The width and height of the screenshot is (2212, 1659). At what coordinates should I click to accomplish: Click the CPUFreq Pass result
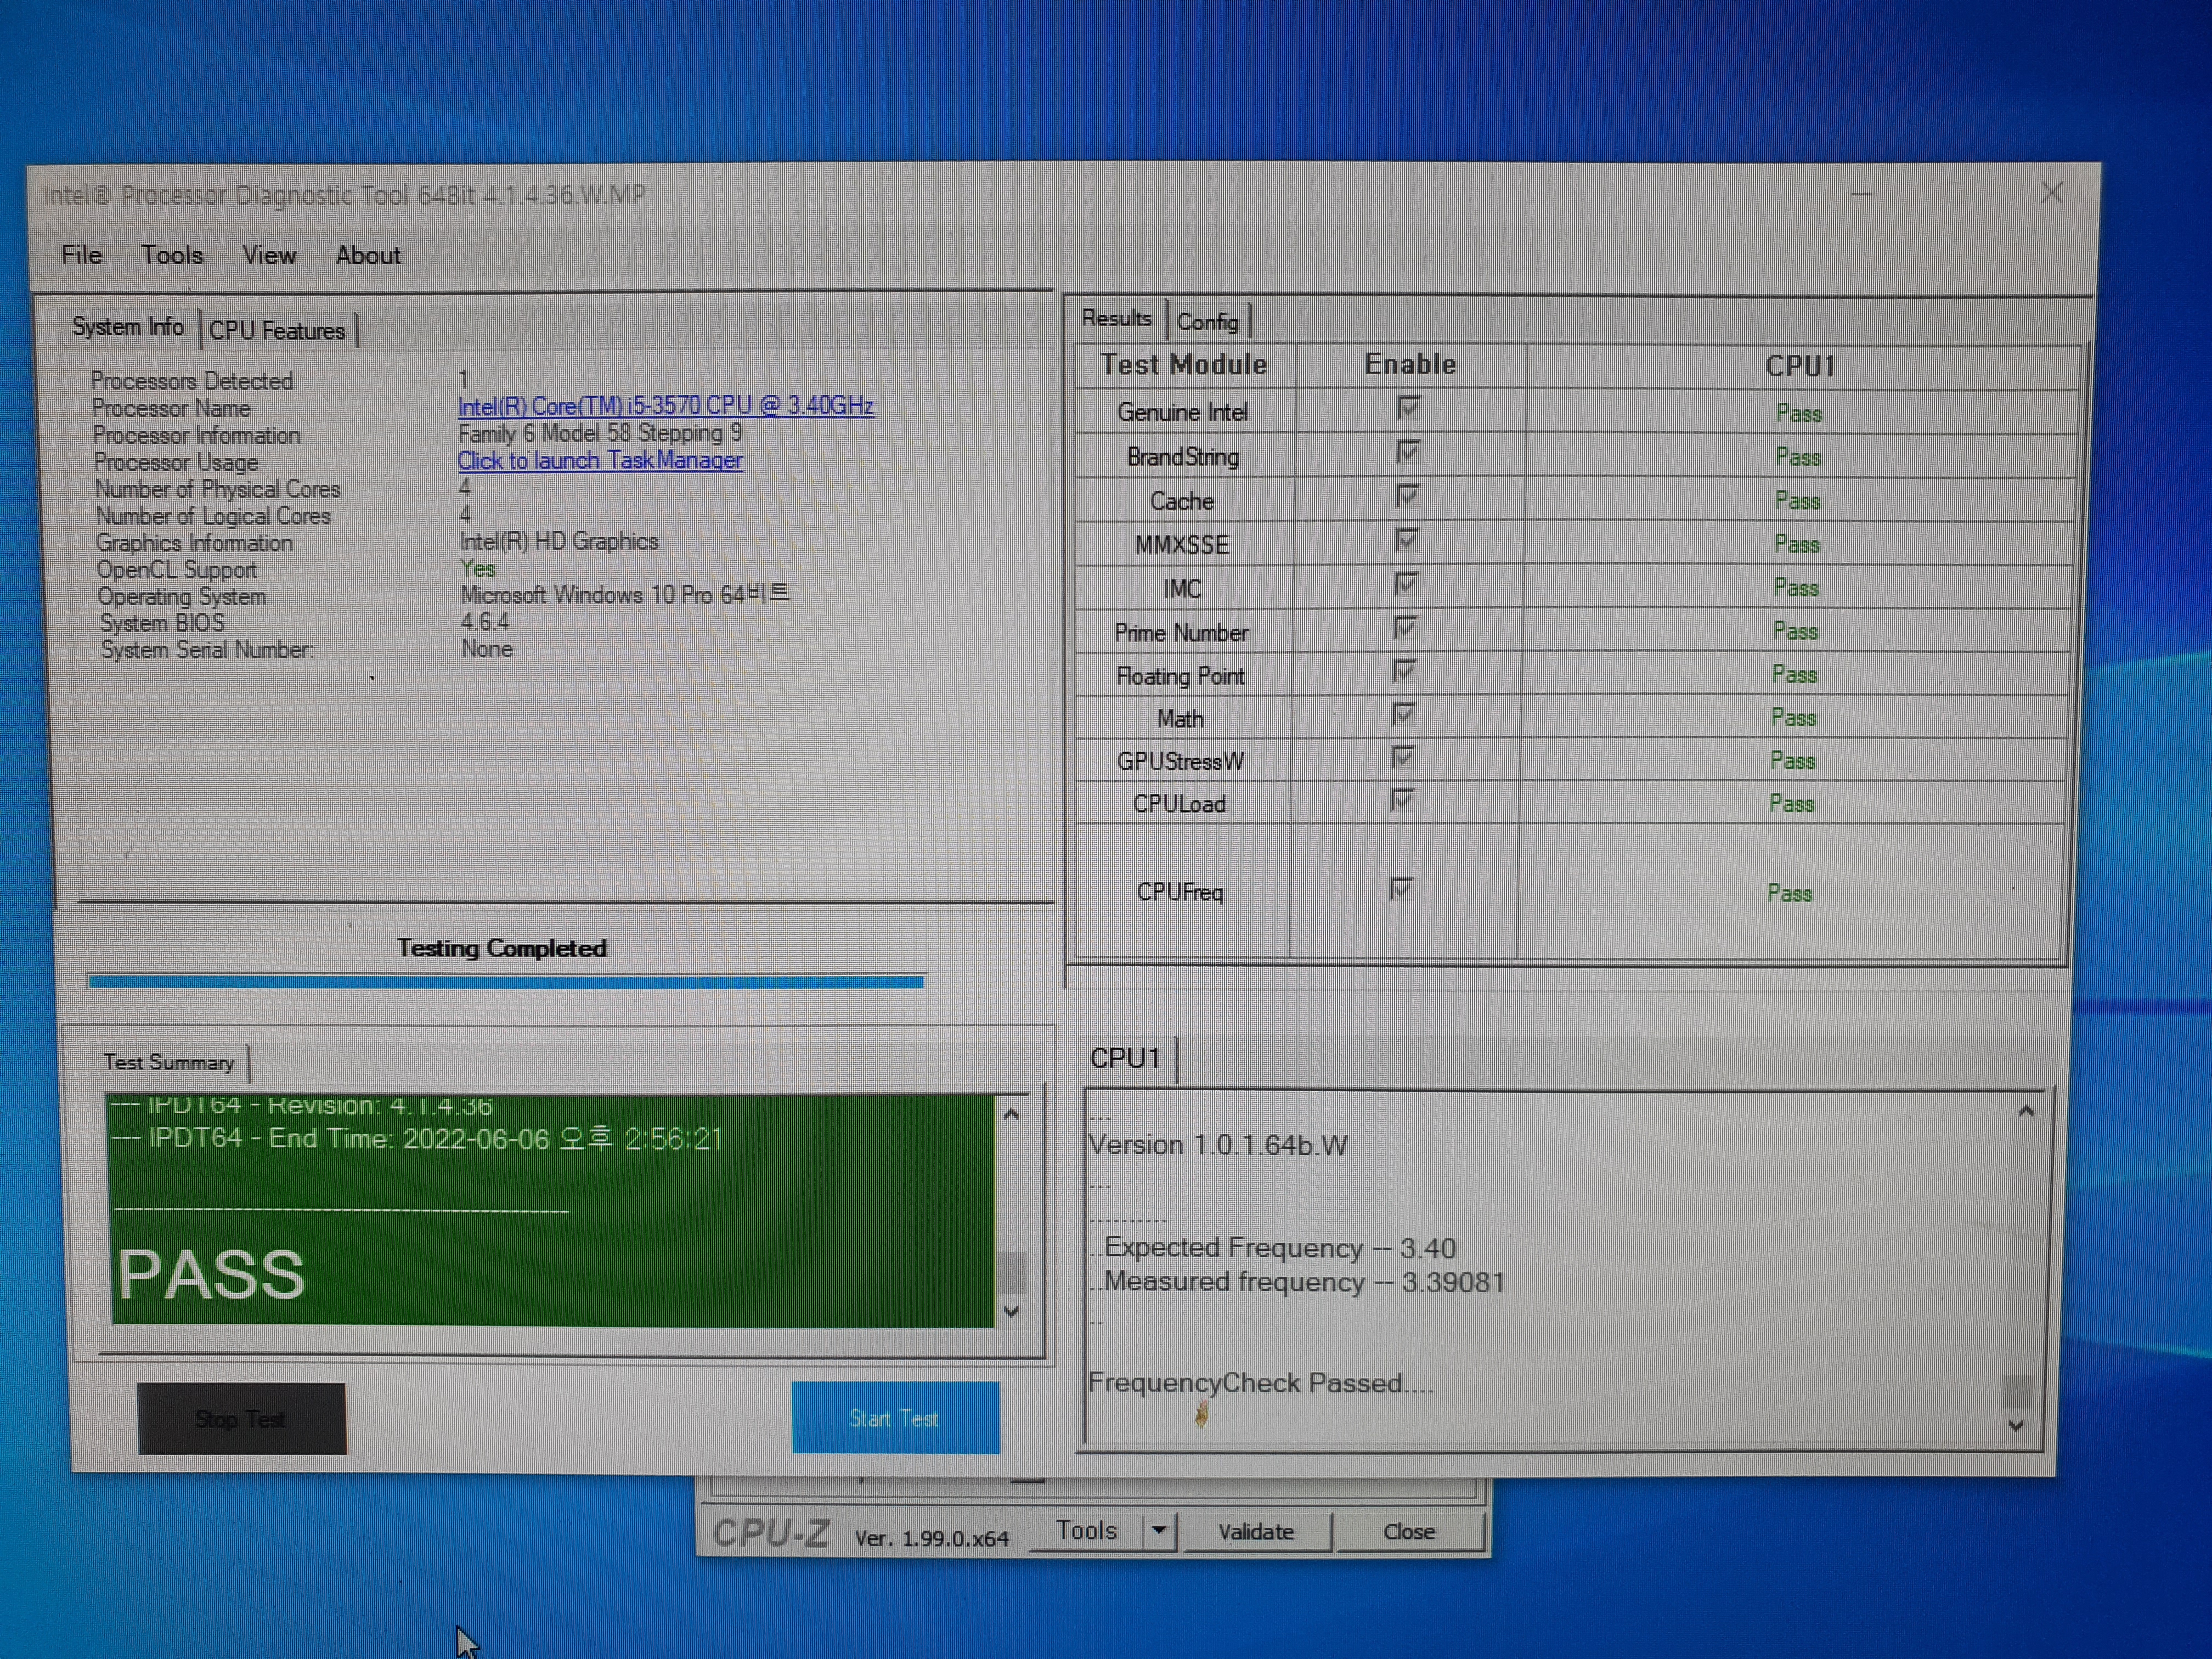[1789, 894]
